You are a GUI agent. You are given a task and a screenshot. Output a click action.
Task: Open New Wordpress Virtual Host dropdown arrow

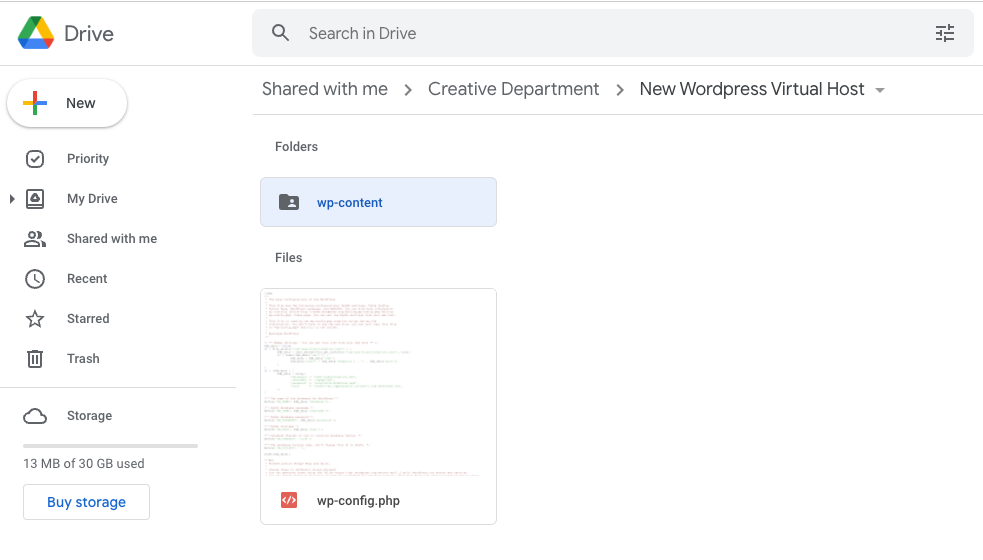pos(880,90)
